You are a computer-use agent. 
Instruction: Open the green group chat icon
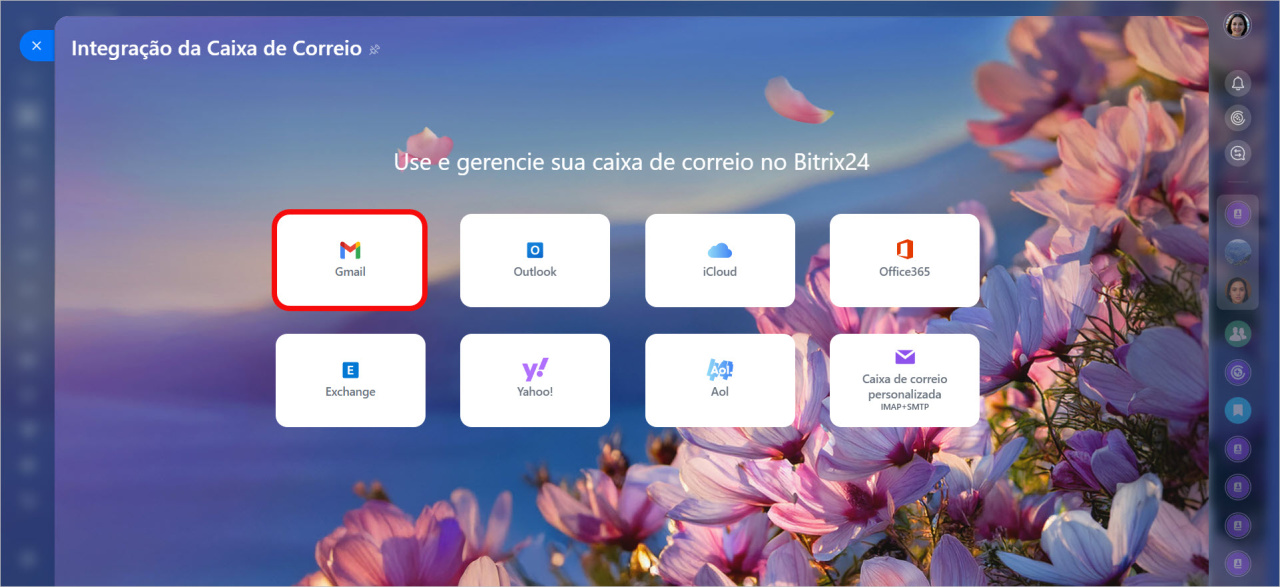pos(1238,333)
